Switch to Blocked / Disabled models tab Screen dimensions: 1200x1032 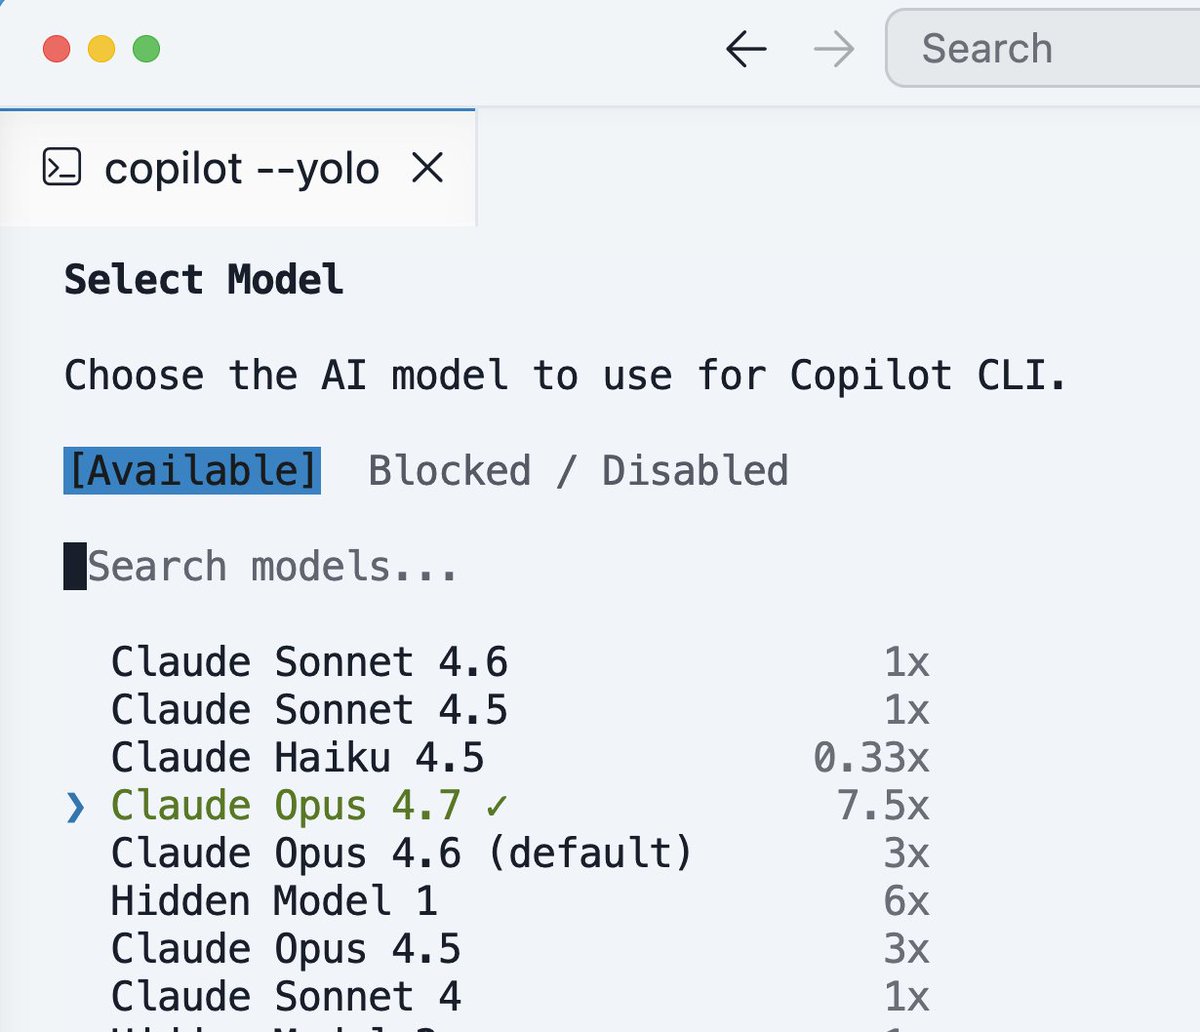tap(578, 470)
